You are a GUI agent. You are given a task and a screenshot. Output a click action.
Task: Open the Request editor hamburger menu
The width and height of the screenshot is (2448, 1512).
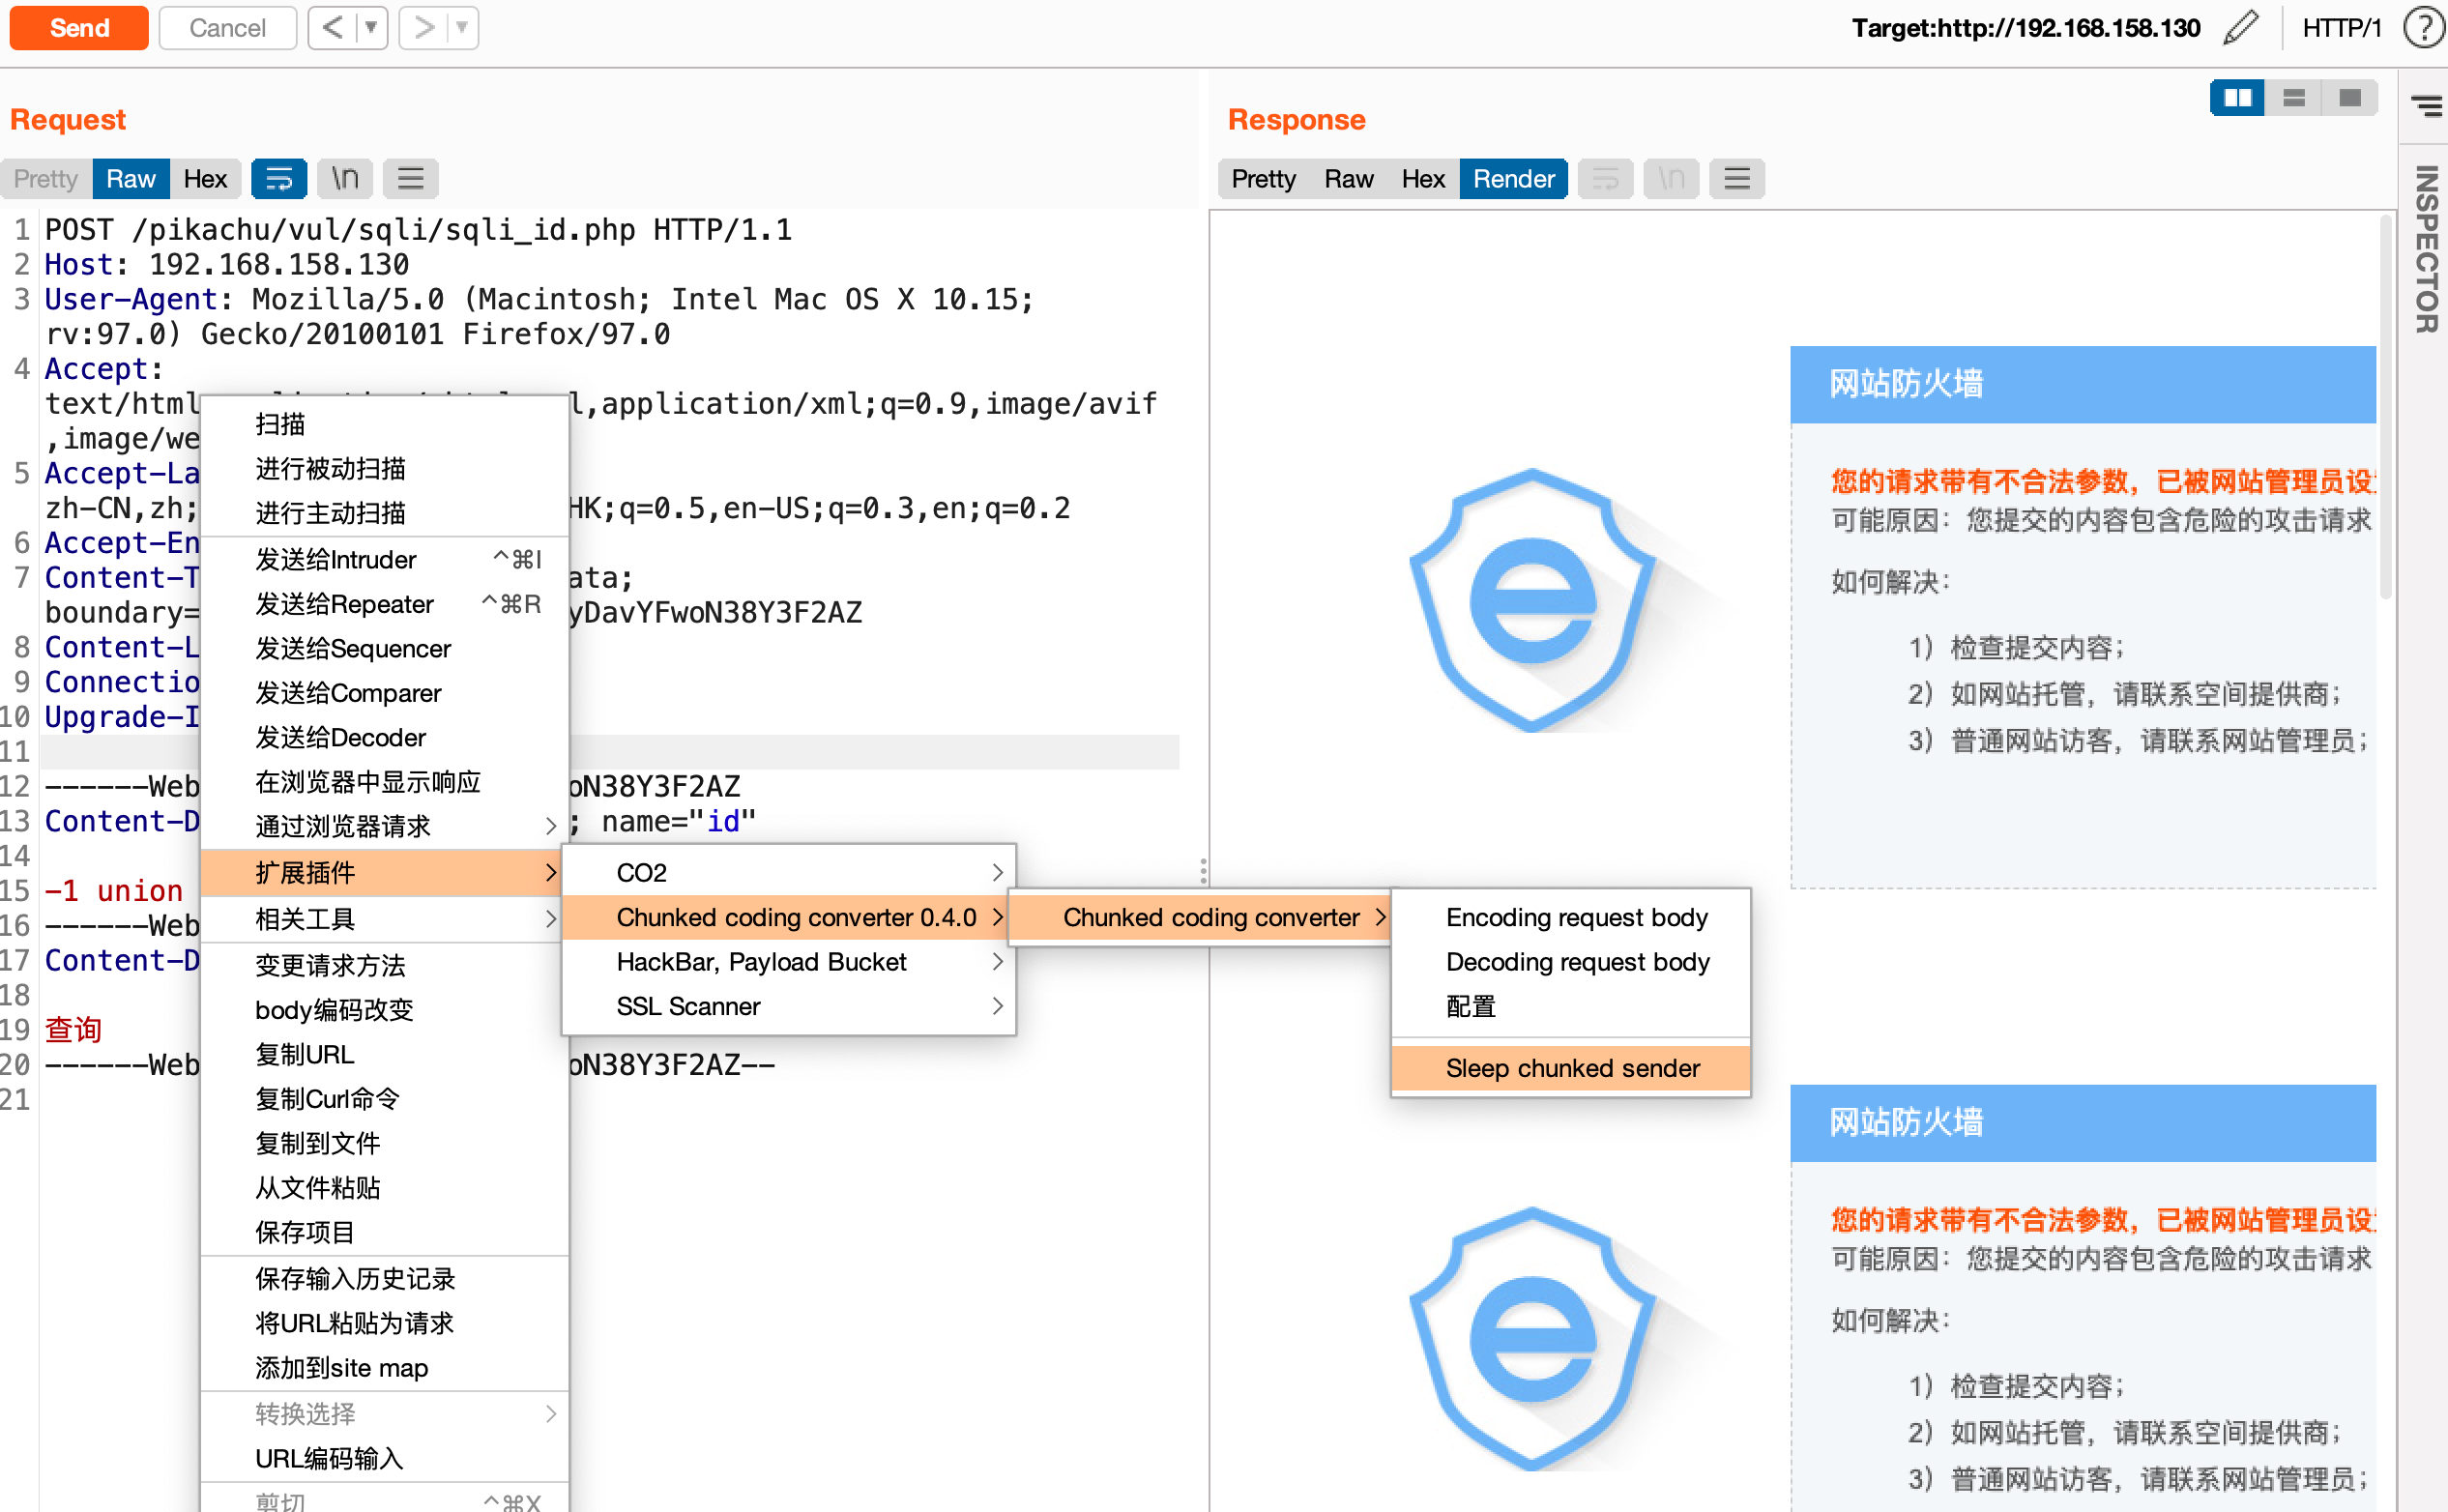coord(411,179)
